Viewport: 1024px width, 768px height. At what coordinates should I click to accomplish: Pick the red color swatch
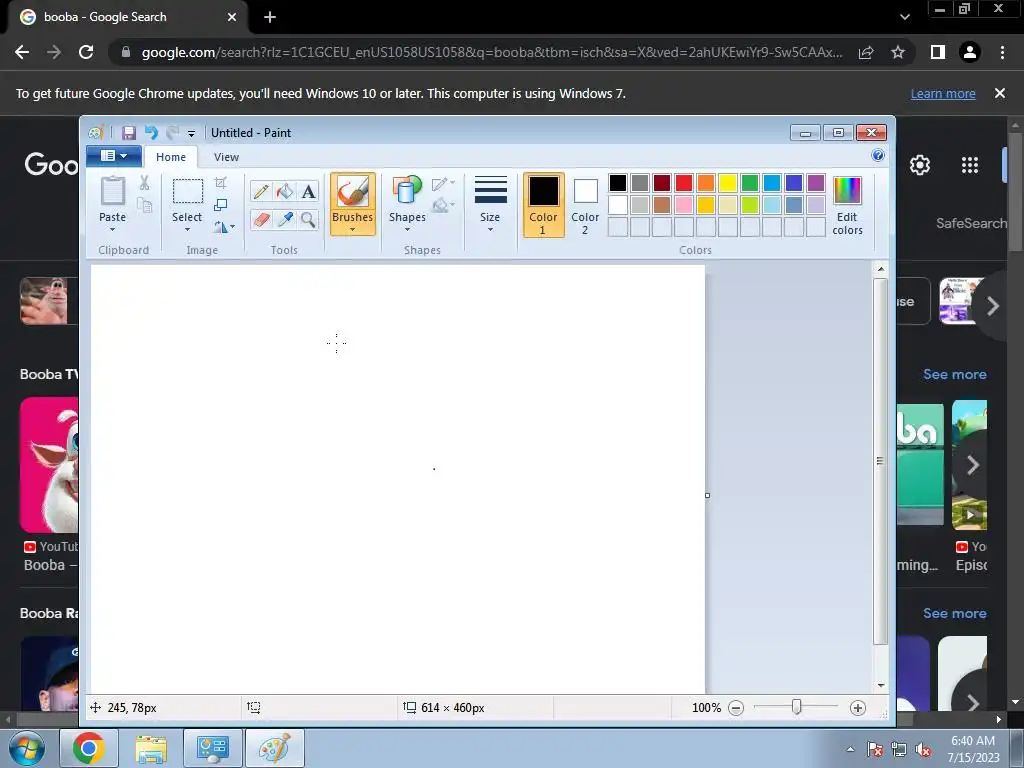tap(684, 183)
